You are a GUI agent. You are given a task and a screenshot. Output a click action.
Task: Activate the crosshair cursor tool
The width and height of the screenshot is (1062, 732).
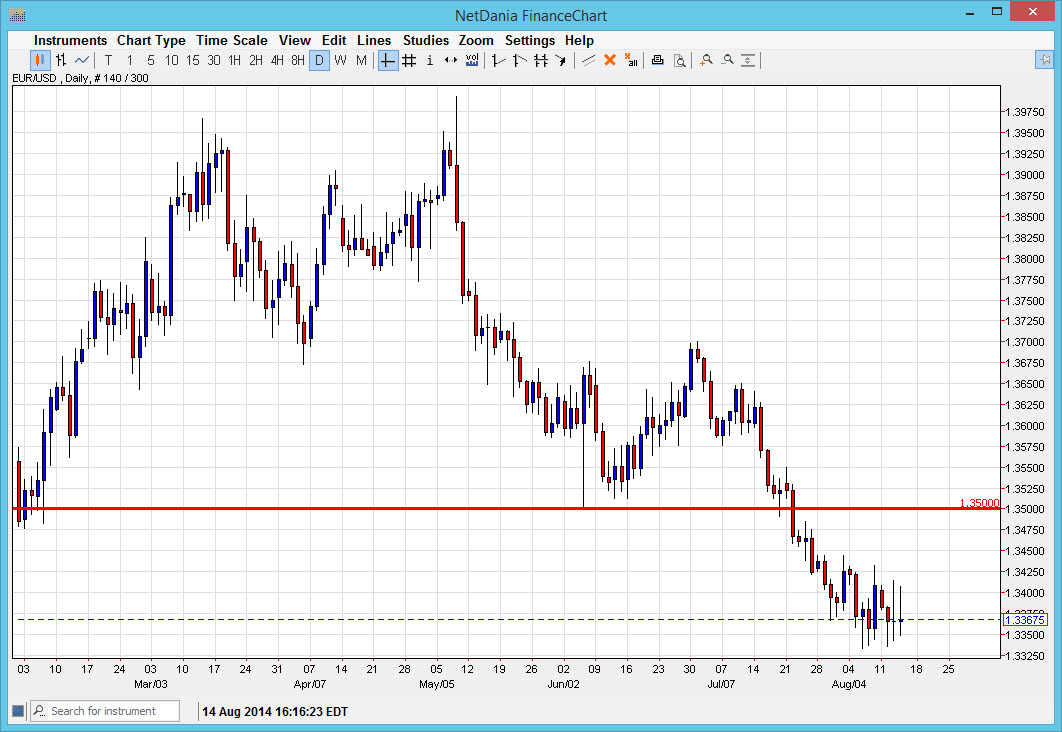387,60
